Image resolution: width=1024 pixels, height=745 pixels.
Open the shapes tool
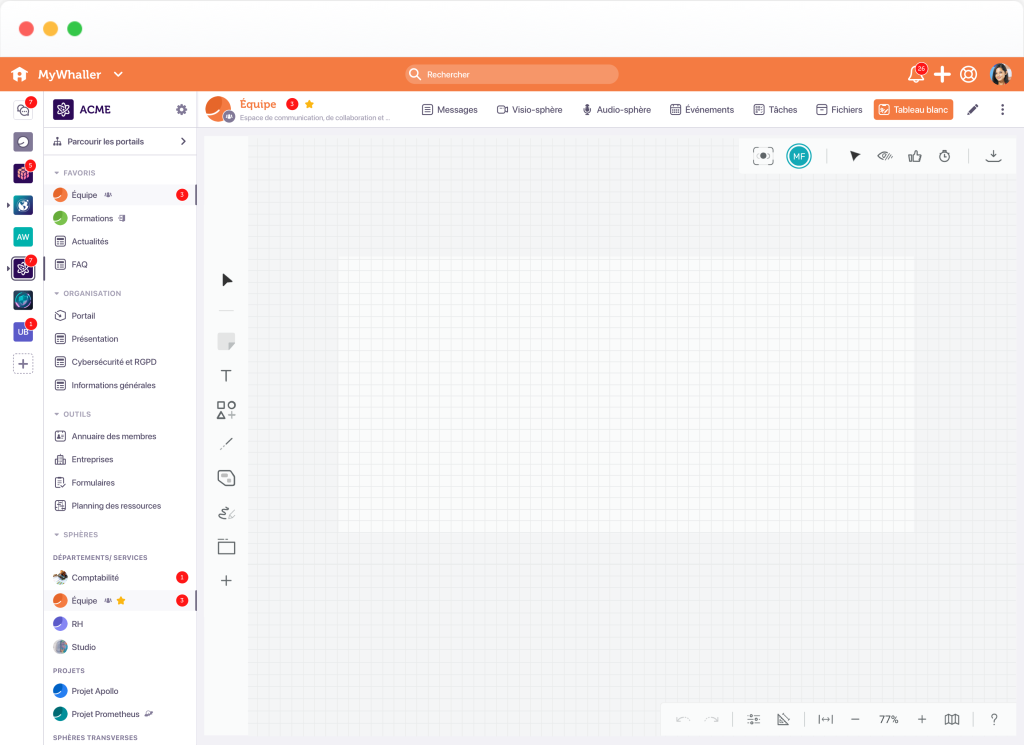[x=226, y=410]
